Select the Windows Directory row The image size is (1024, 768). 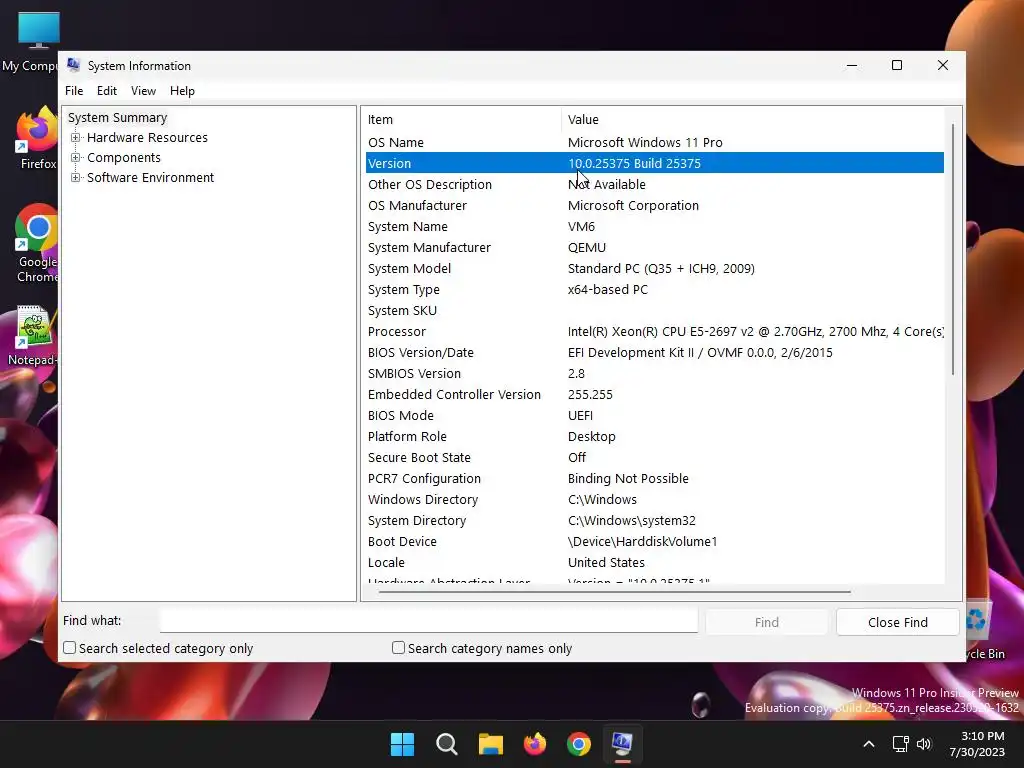(654, 500)
